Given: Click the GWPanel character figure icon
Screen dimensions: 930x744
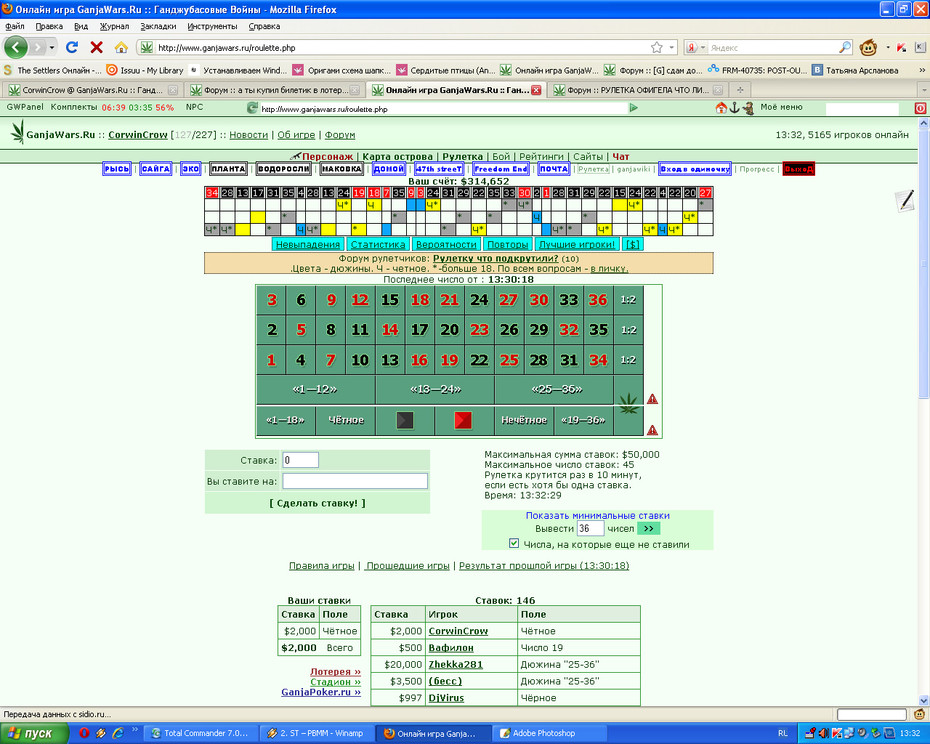Looking at the screenshot, I should [x=748, y=108].
